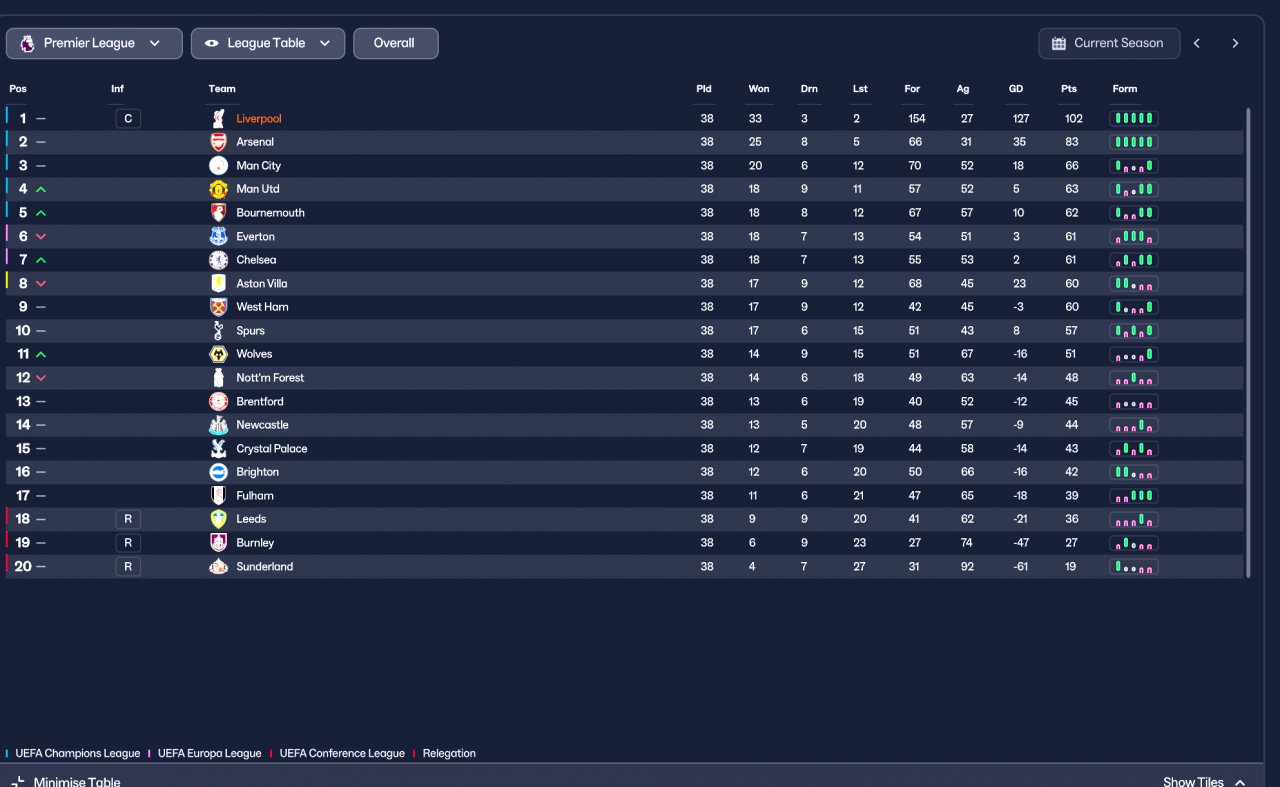The image size is (1280, 787).
Task: Open the Current Season selector
Action: click(x=1109, y=43)
